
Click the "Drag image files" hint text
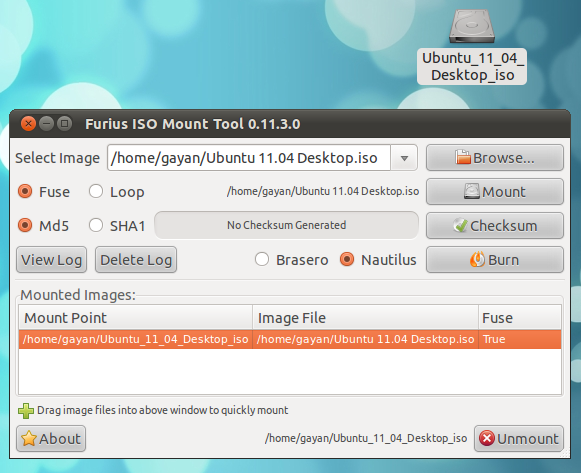click(162, 410)
